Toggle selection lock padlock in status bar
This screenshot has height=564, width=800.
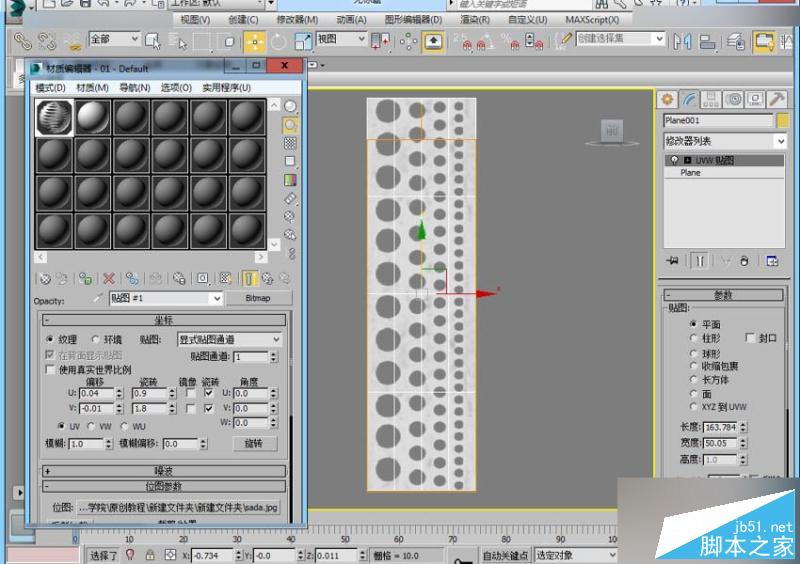tap(149, 555)
